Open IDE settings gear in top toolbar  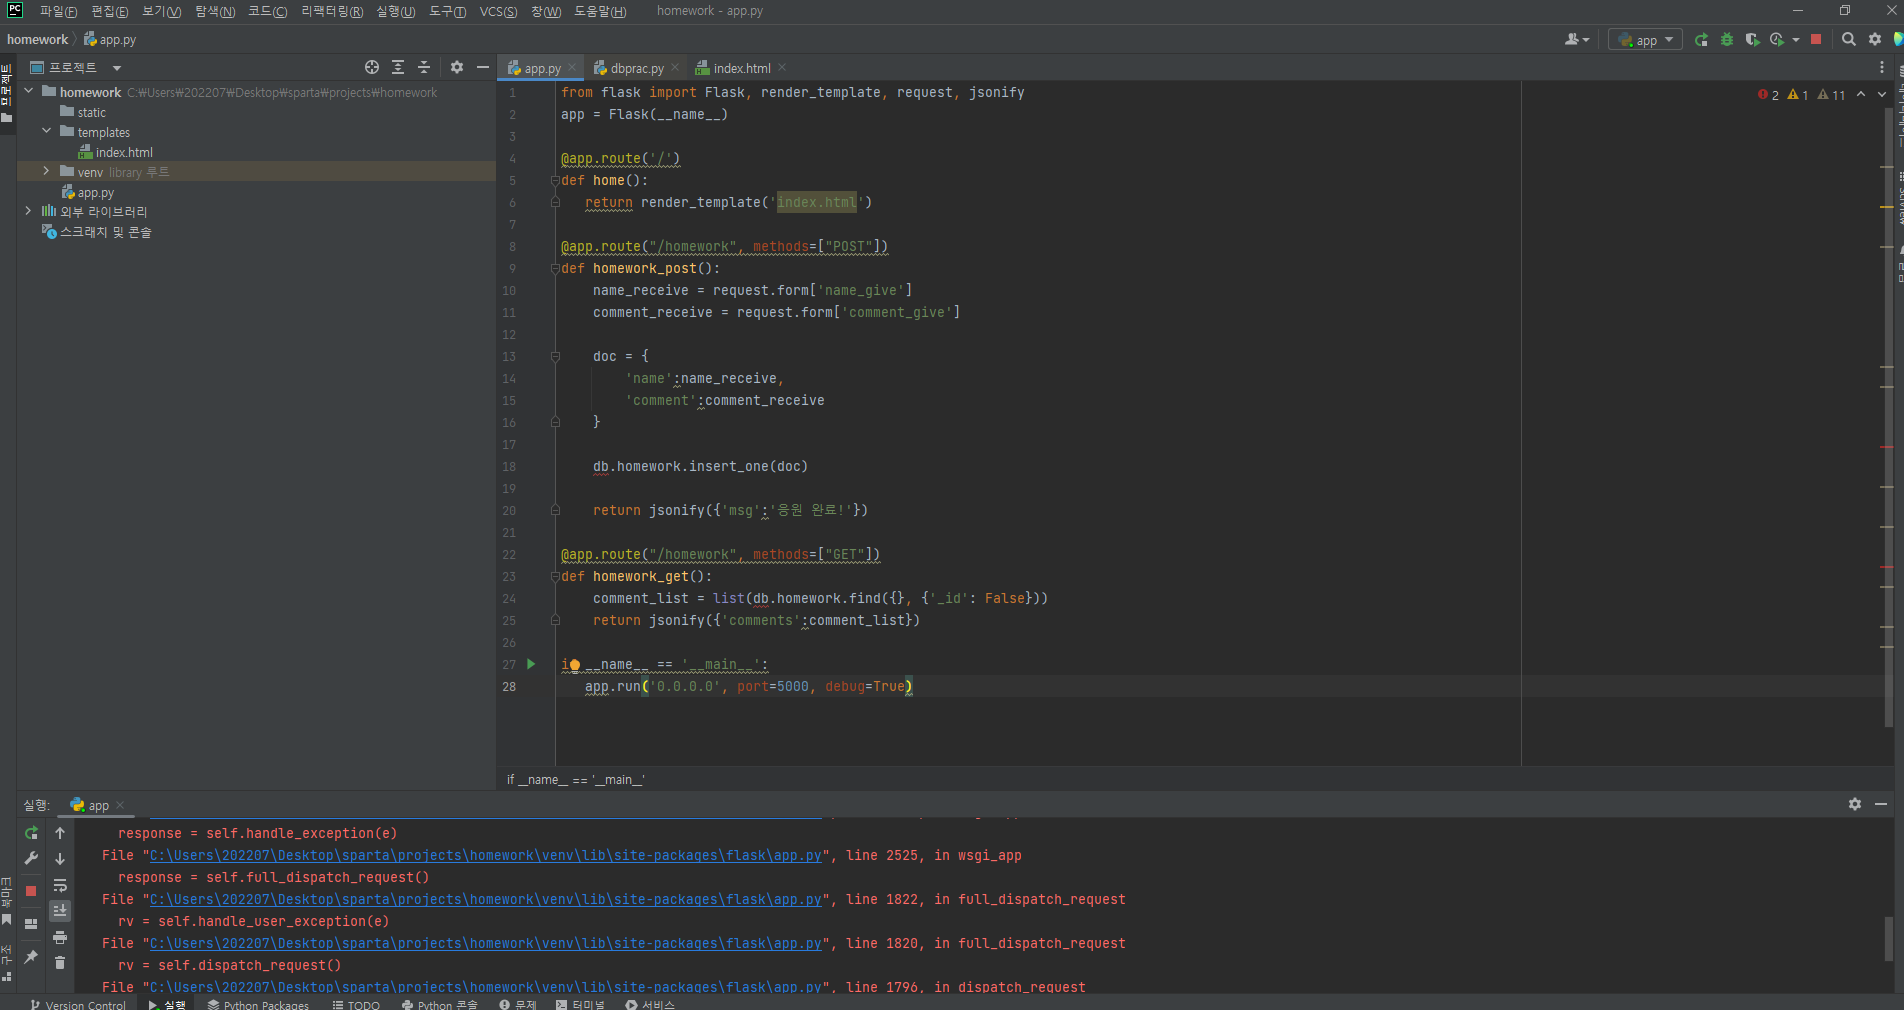[1875, 40]
